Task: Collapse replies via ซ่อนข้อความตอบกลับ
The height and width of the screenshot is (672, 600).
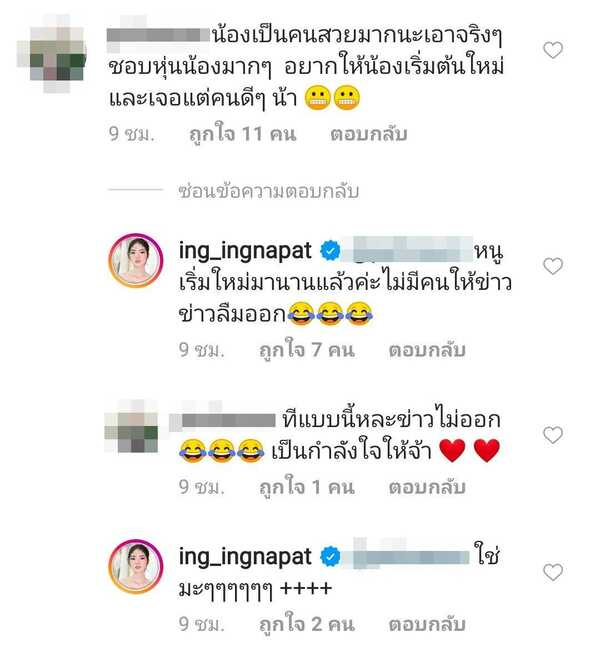Action: (x=269, y=191)
